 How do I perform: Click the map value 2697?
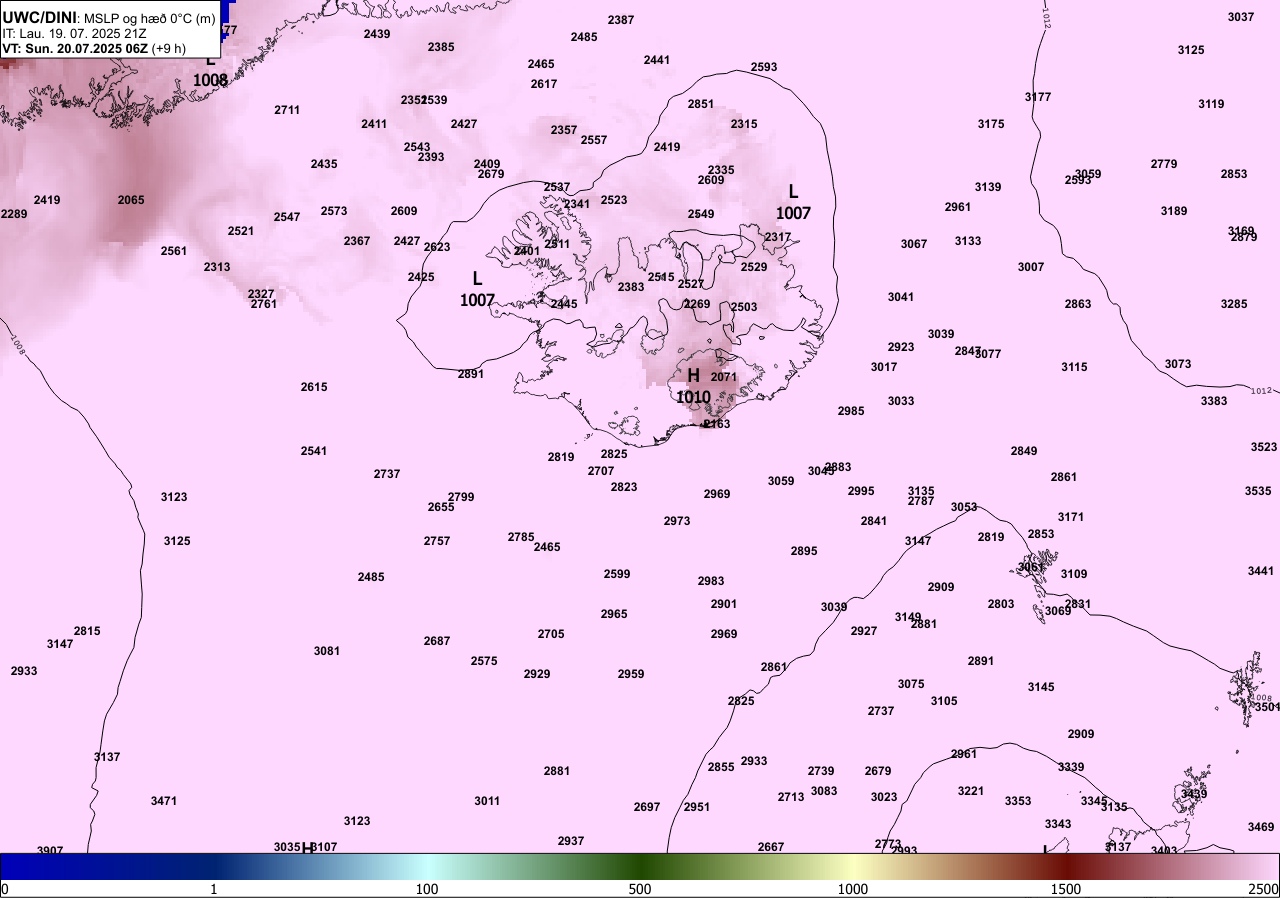[x=647, y=807]
